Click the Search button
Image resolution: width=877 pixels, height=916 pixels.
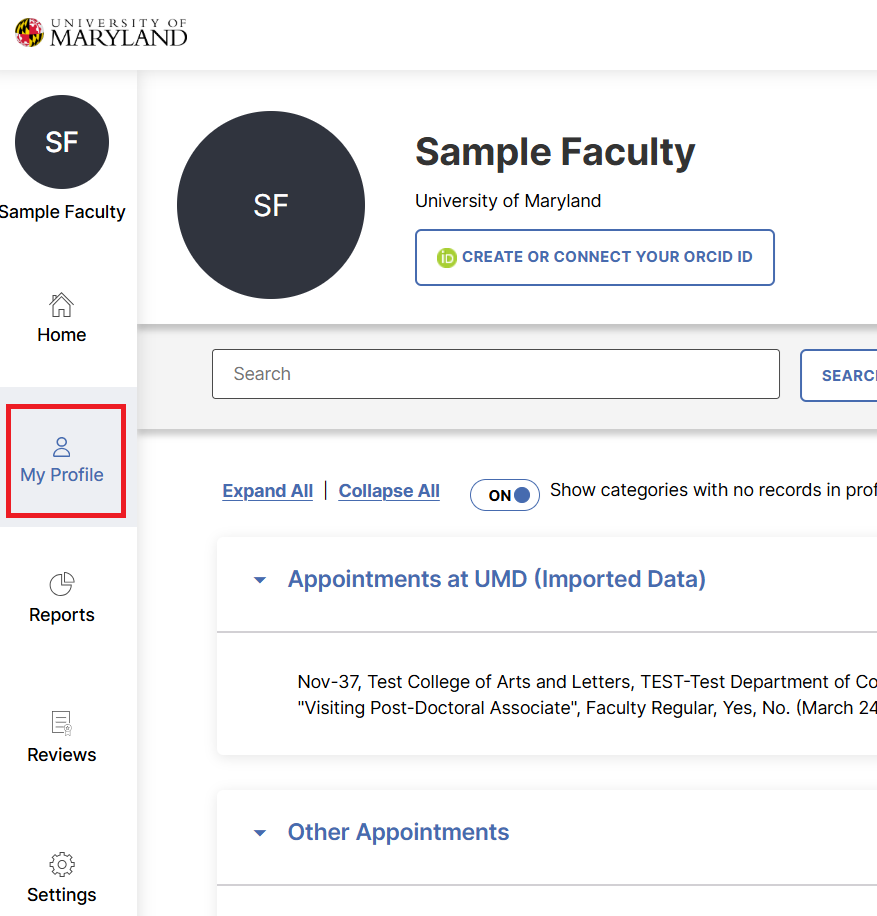coord(839,376)
